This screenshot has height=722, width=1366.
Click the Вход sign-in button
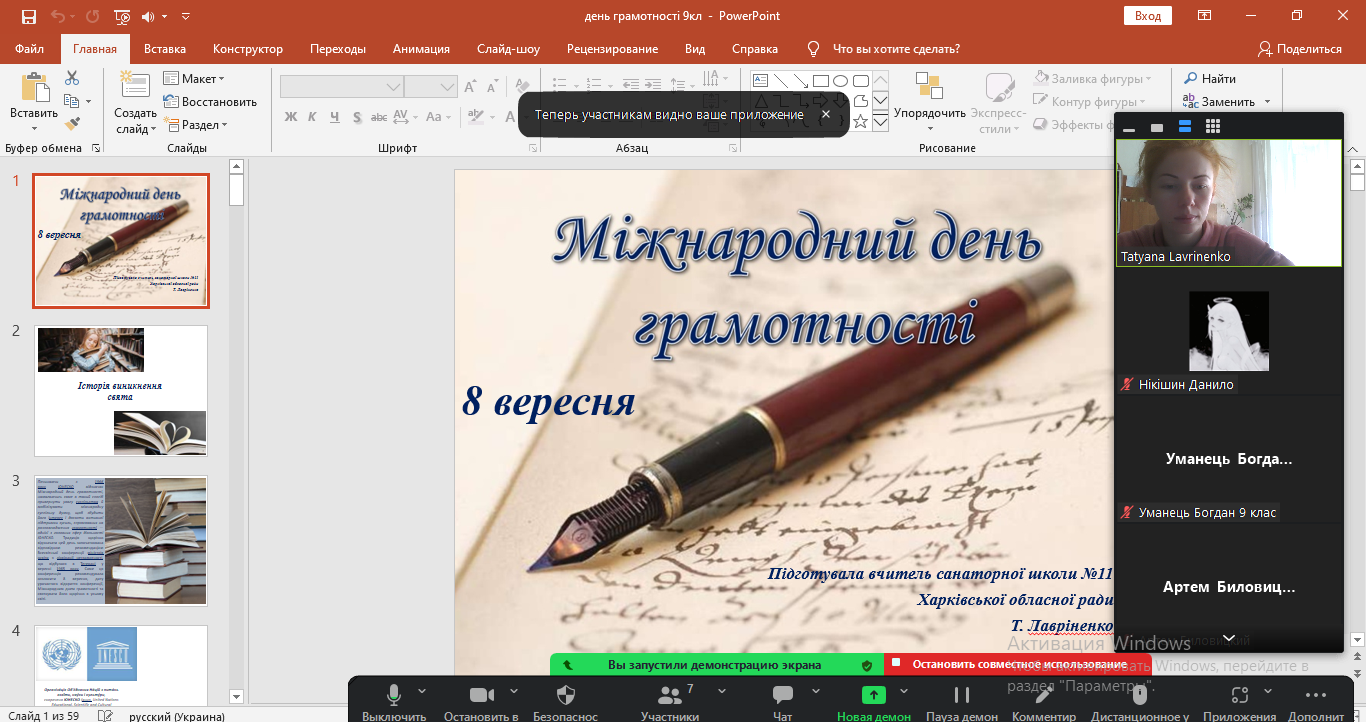pos(1148,16)
